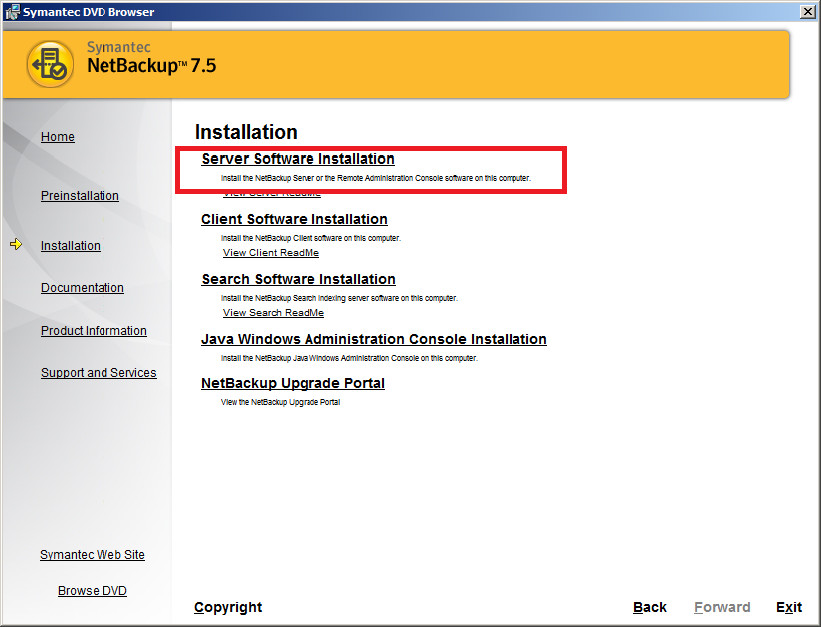The width and height of the screenshot is (821, 627).
Task: View the Product Information page
Action: pyautogui.click(x=93, y=331)
